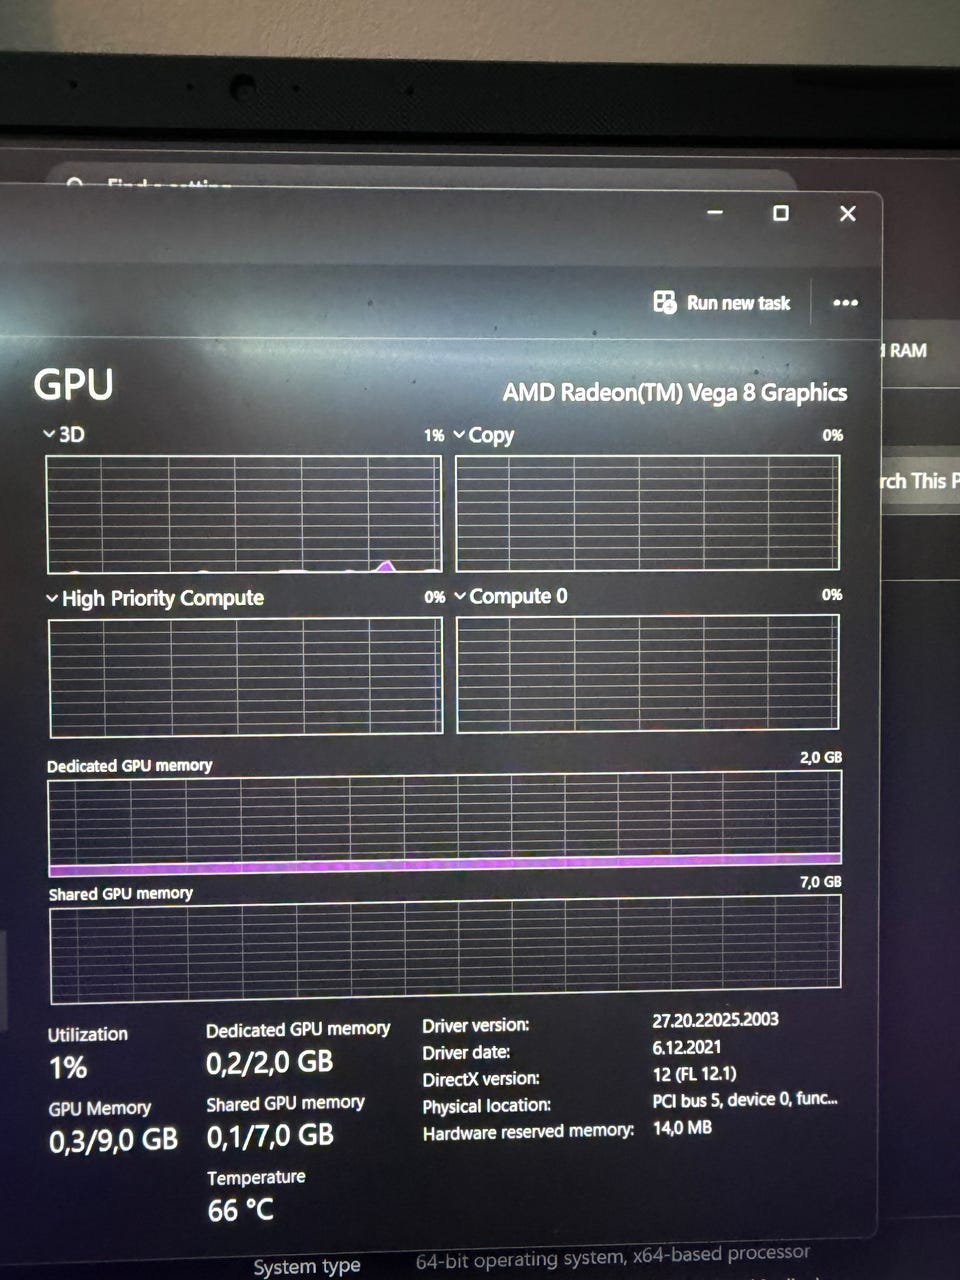Maximize the Task Manager window

(781, 213)
